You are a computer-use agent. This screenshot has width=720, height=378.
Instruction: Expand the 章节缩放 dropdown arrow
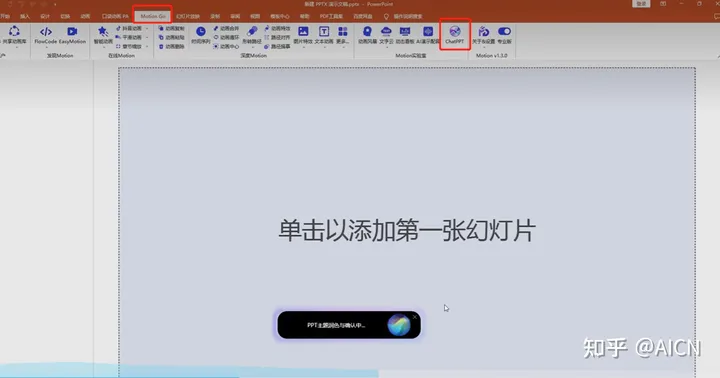coord(147,46)
